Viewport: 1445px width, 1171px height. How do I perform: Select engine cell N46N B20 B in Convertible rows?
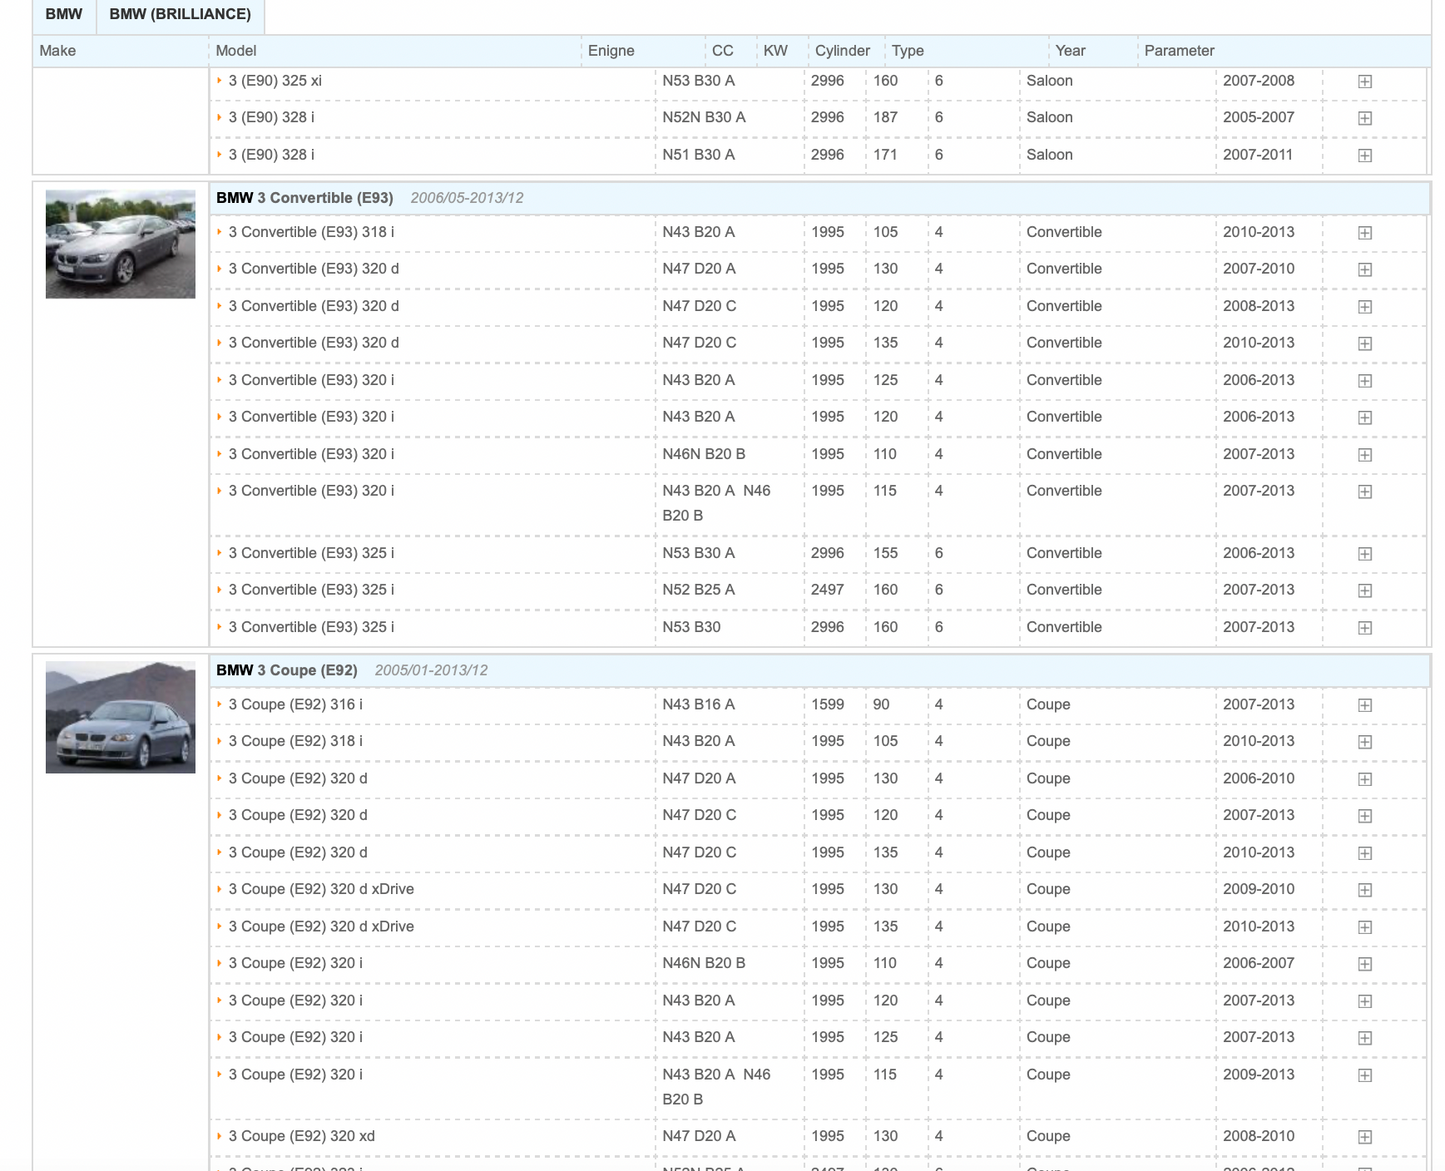704,454
